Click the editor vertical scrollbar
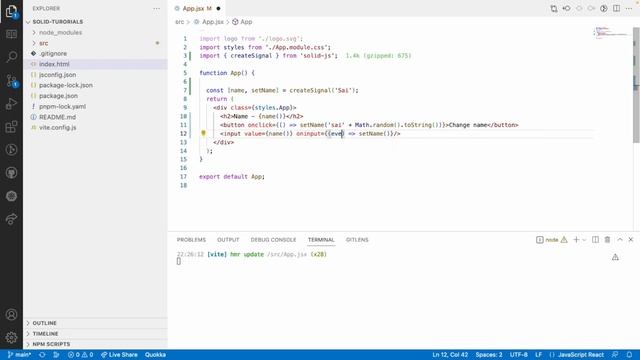The width and height of the screenshot is (640, 360). [636, 85]
